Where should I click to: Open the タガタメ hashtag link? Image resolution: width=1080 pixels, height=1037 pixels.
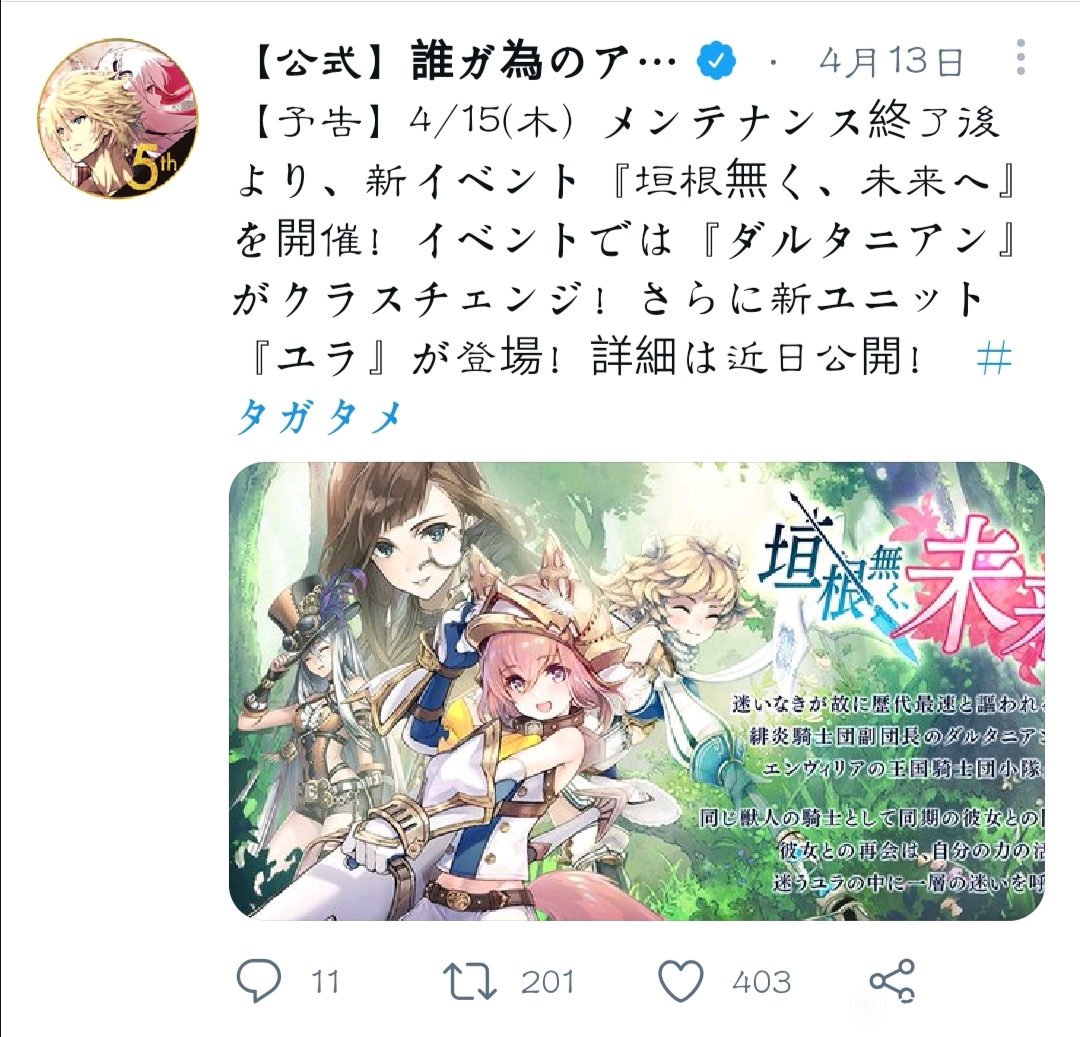pos(319,417)
